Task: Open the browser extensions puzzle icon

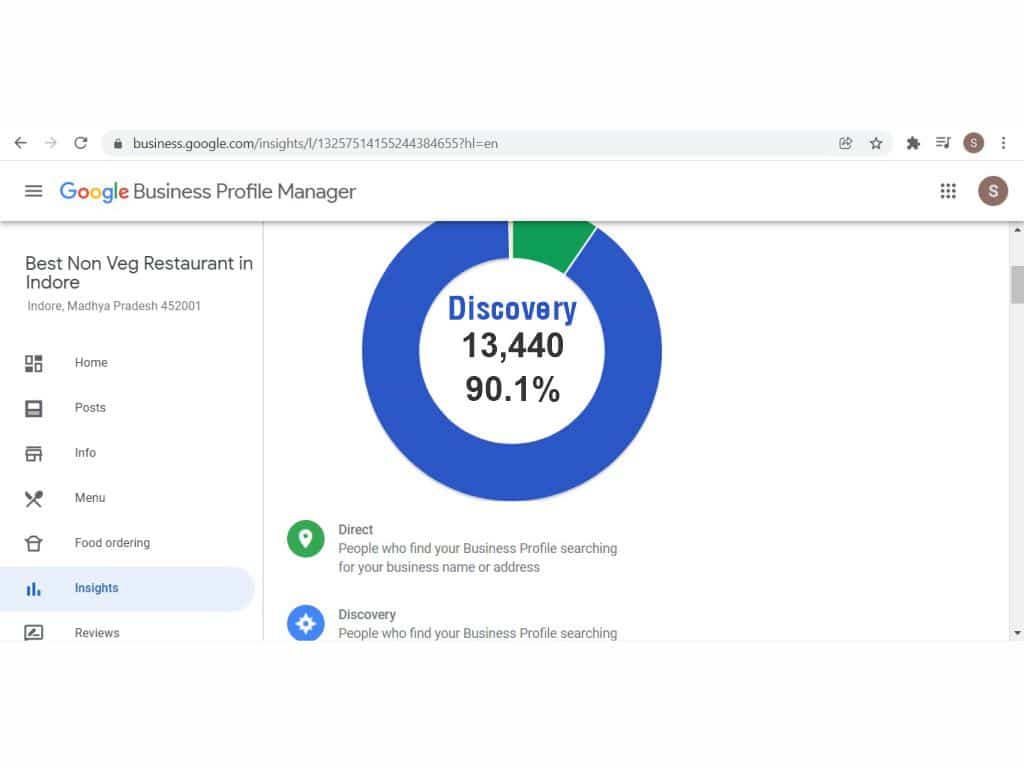Action: (x=912, y=143)
